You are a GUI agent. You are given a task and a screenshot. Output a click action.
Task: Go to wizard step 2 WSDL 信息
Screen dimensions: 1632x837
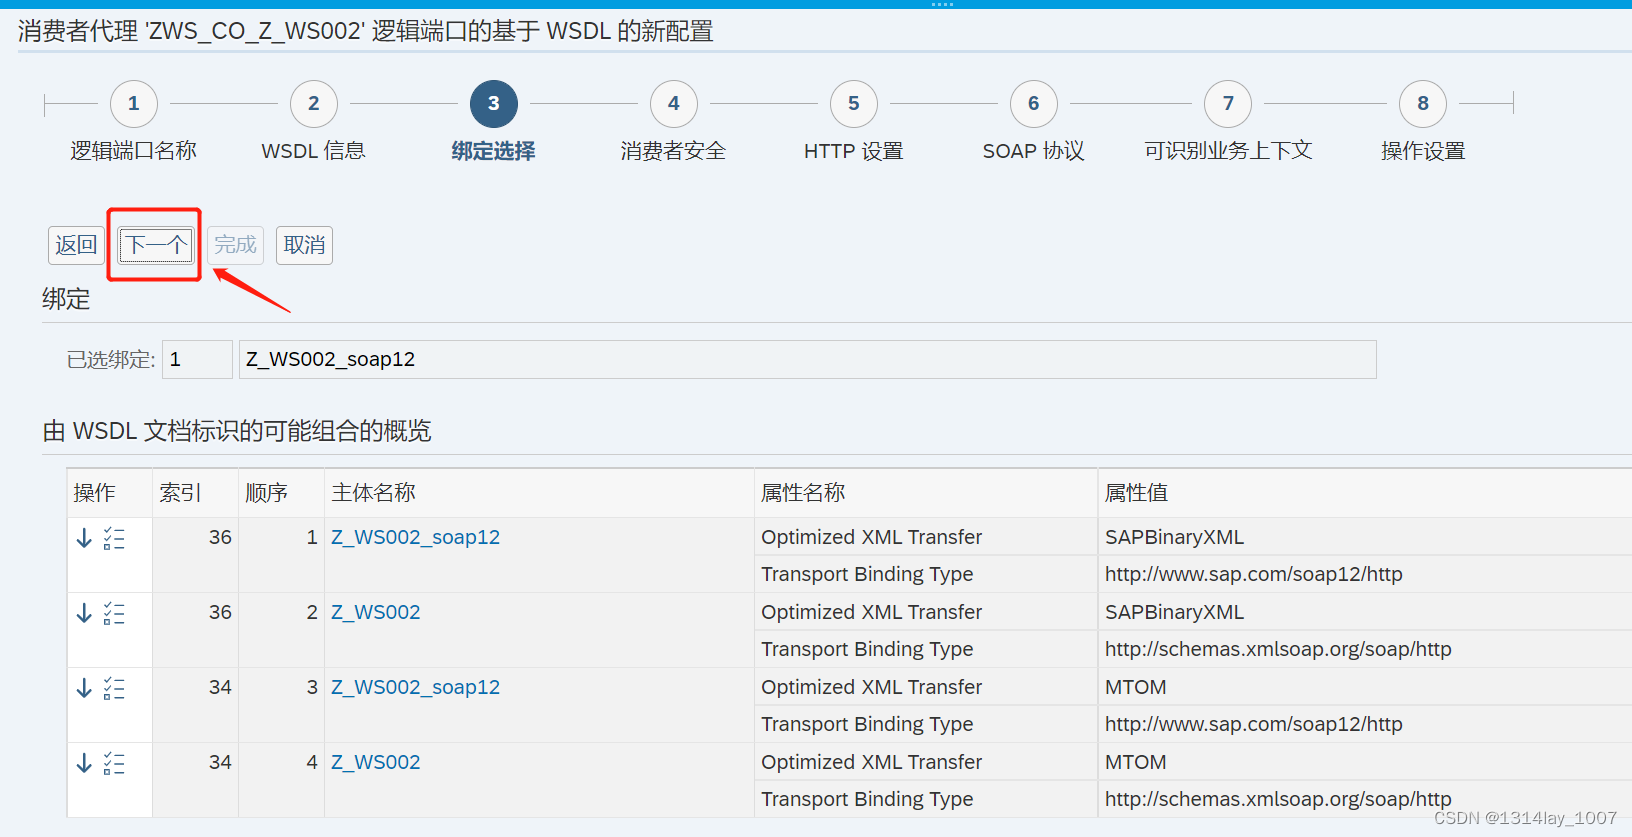[314, 104]
